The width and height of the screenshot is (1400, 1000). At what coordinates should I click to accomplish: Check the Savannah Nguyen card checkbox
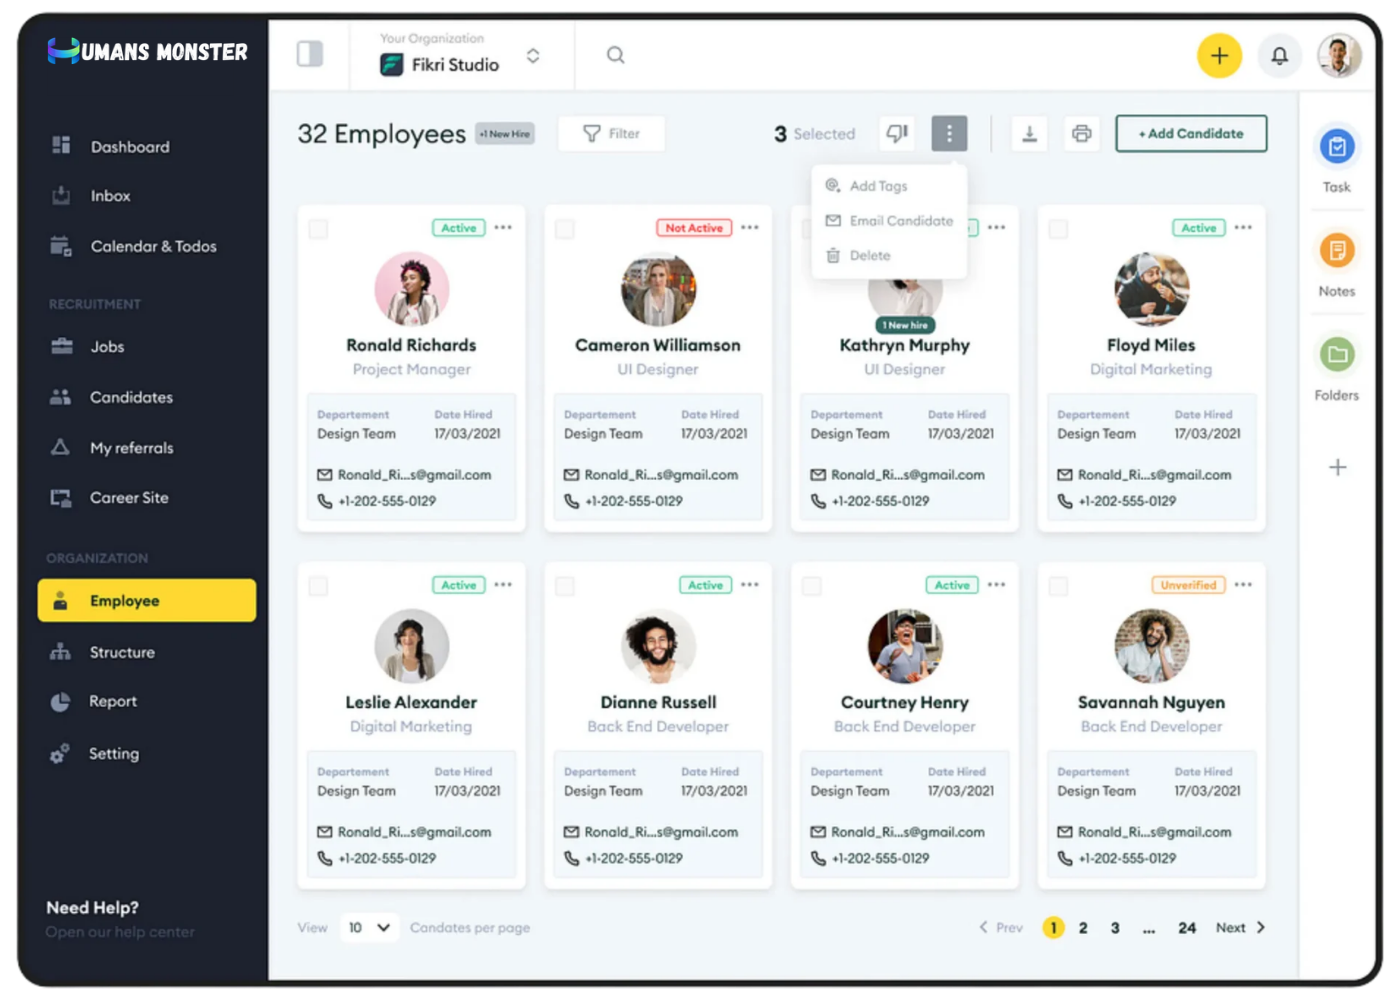(1058, 586)
